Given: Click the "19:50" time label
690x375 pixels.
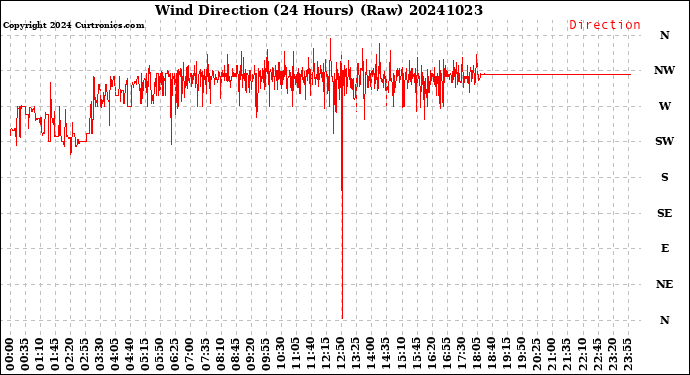Looking at the screenshot, I should tap(521, 354).
